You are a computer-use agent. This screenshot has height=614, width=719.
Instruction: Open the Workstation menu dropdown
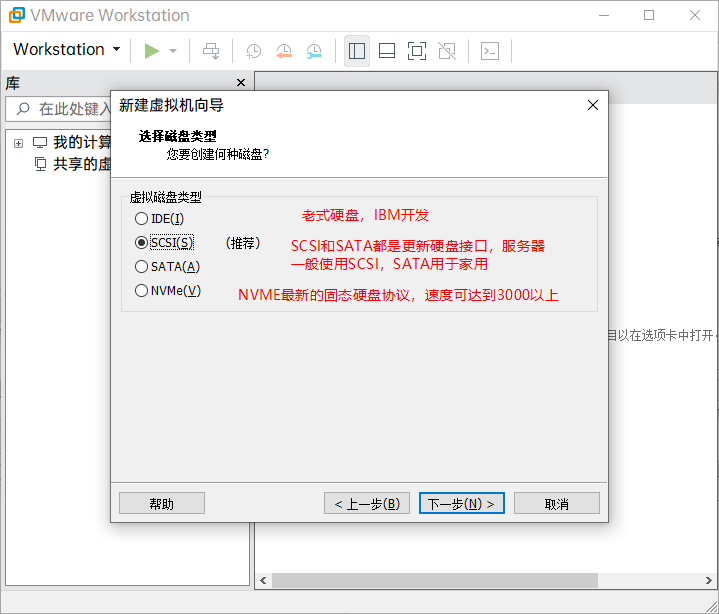point(66,50)
